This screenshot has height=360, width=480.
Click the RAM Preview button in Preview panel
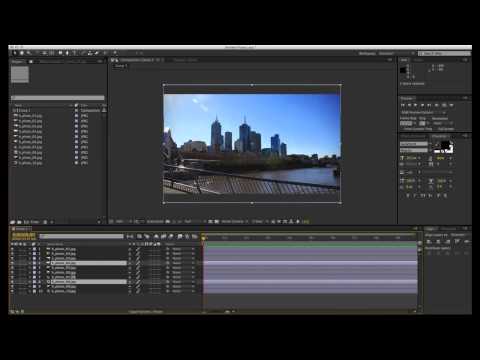451,105
